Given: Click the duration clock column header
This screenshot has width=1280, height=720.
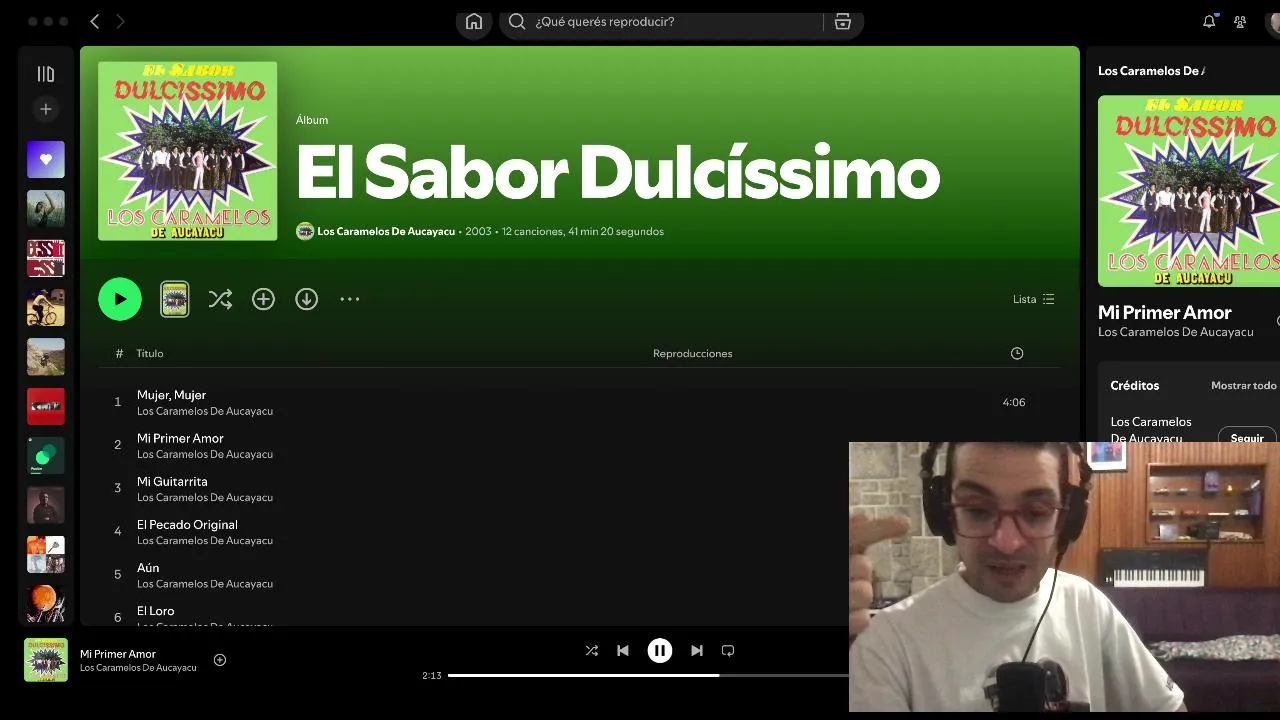Looking at the screenshot, I should coord(1017,353).
